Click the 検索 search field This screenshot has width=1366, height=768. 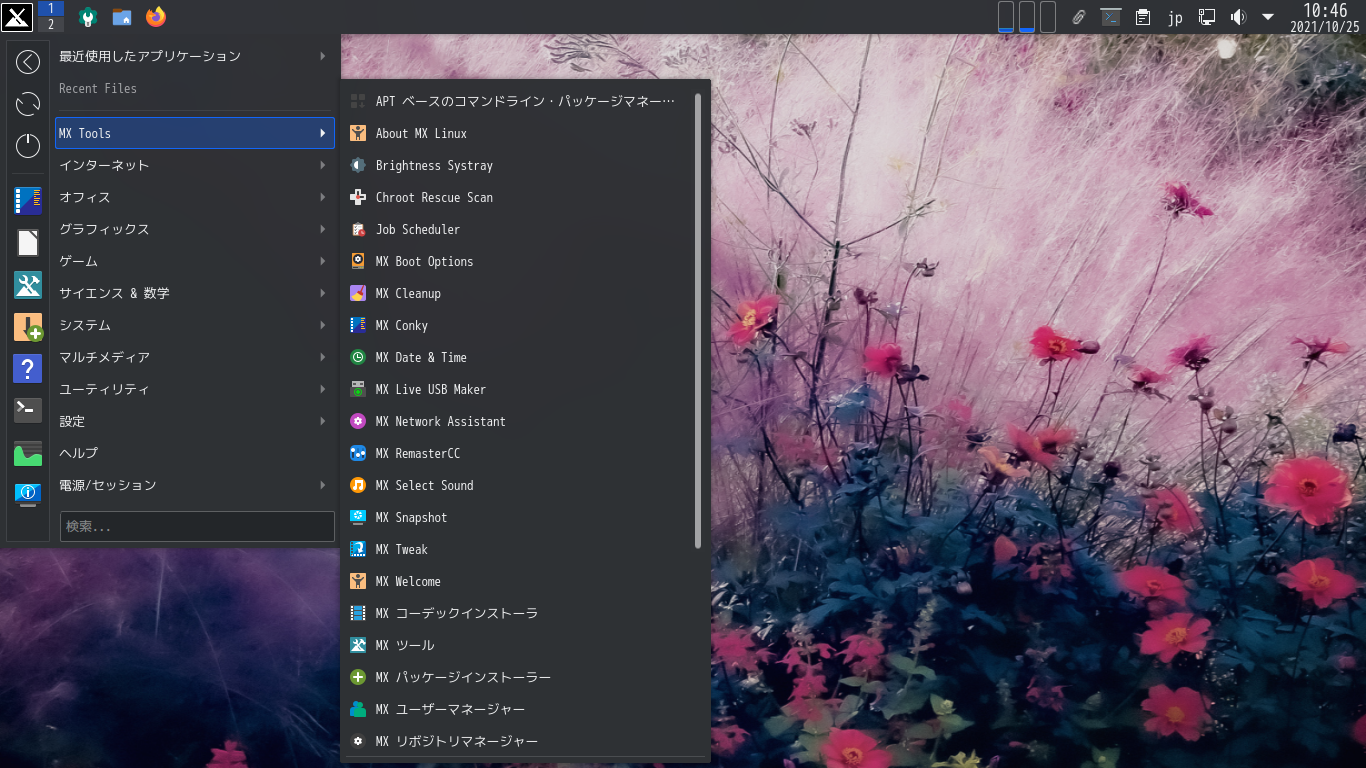point(197,526)
